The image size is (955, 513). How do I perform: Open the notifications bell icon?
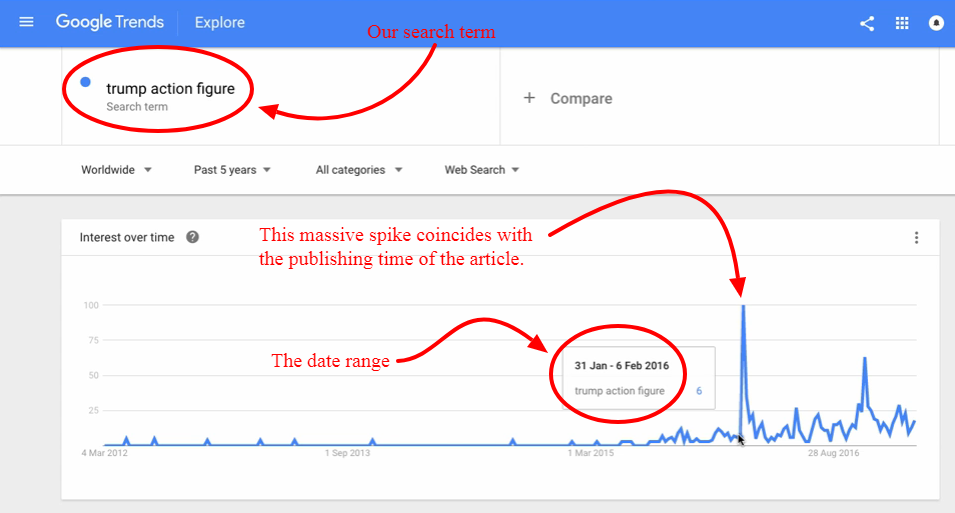coord(936,23)
